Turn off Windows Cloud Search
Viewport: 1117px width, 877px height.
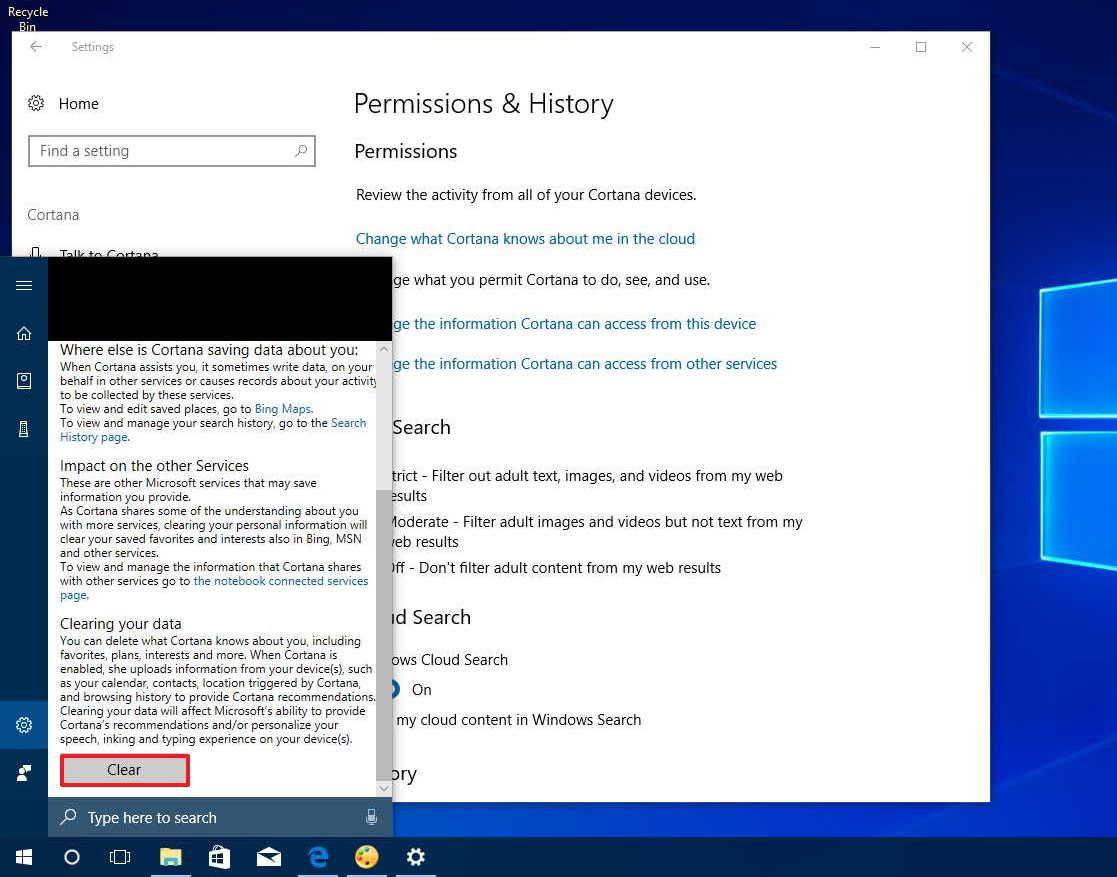tap(399, 690)
